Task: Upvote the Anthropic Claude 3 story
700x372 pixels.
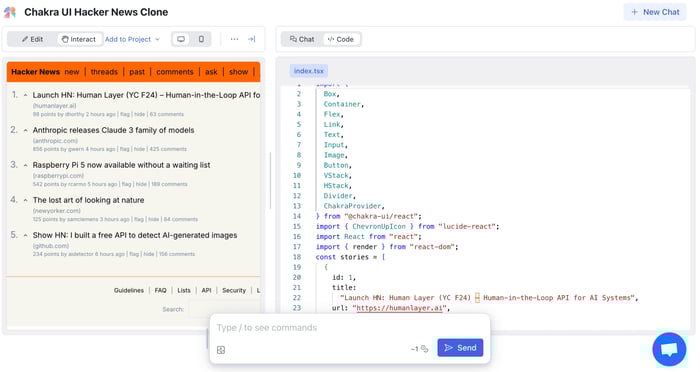Action: pos(25,130)
